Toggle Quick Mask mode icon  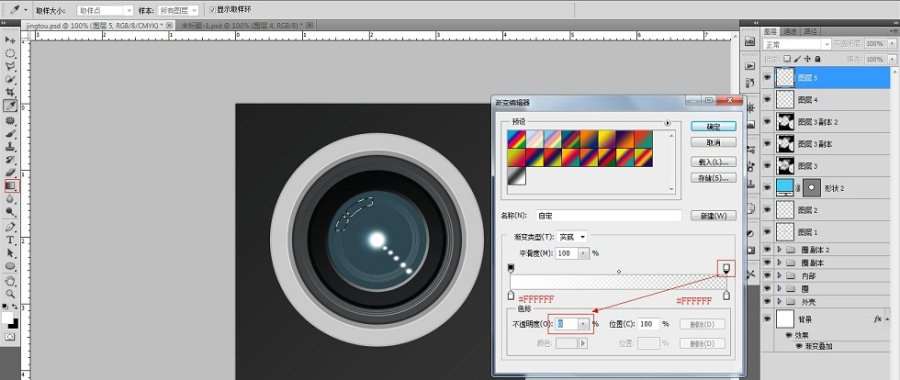coord(10,338)
